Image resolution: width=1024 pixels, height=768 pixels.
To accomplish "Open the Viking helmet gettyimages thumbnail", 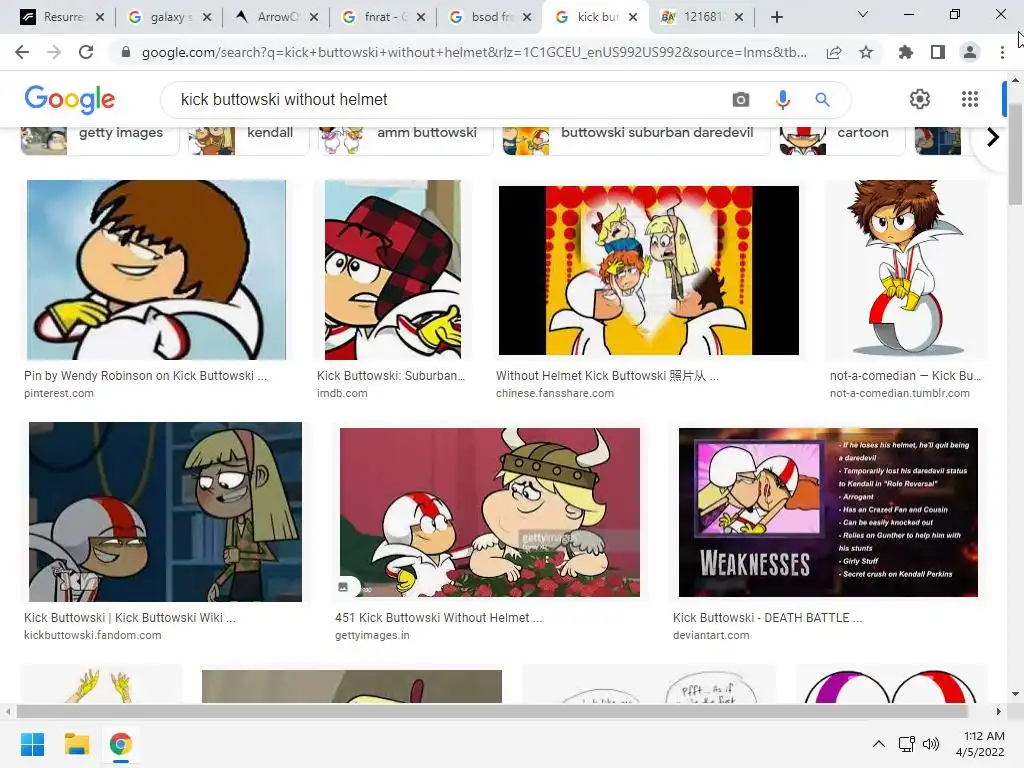I will coord(490,512).
